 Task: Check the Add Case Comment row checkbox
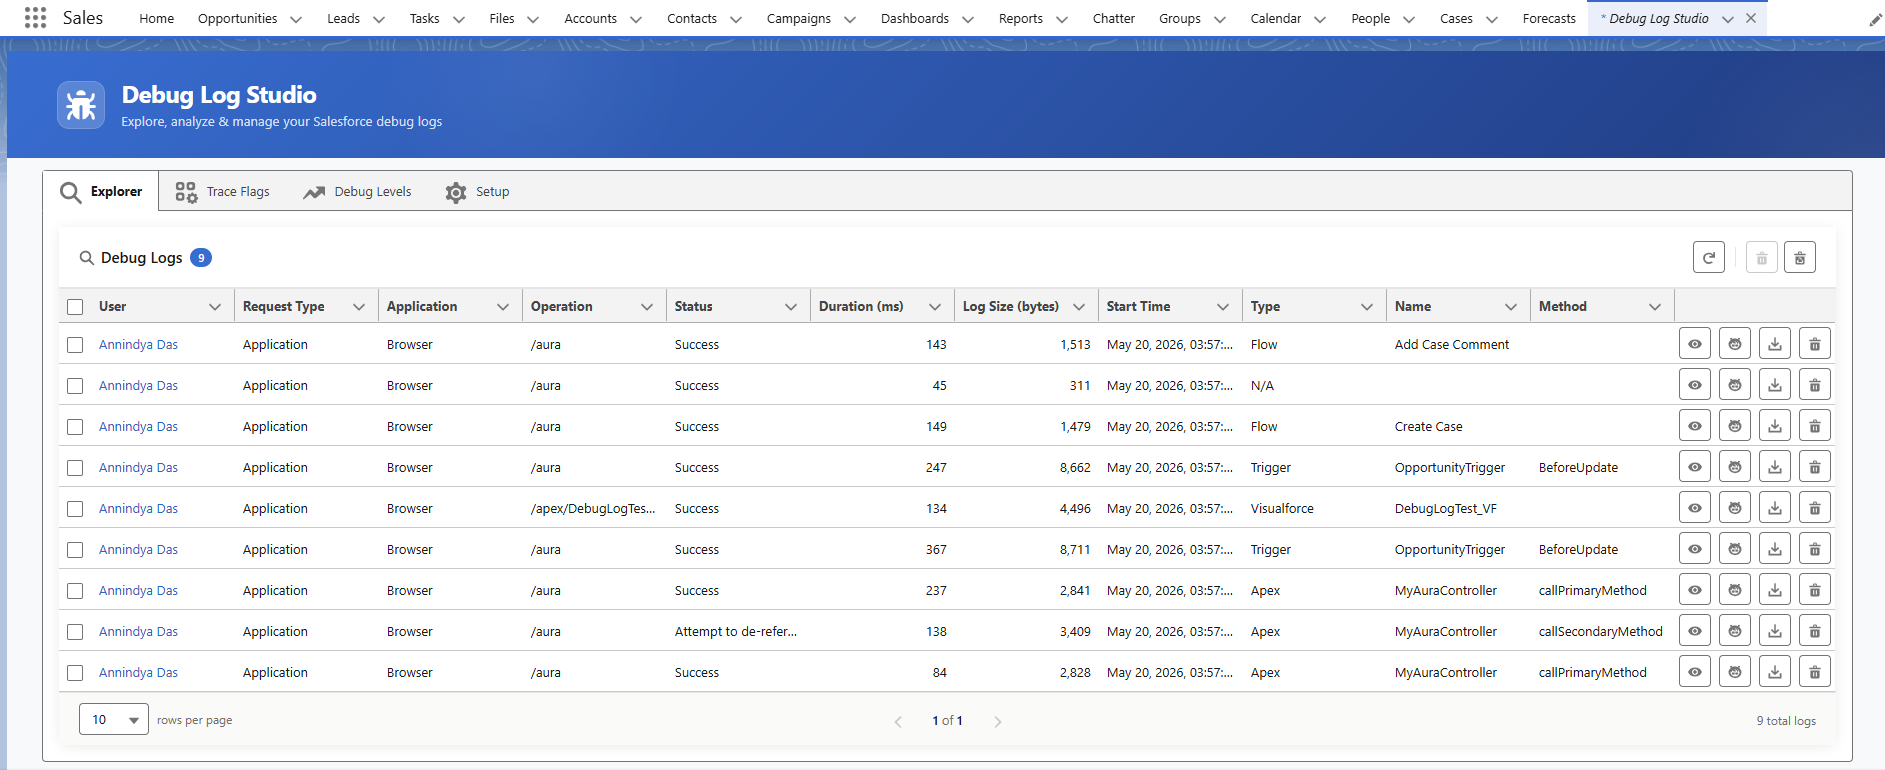[75, 345]
